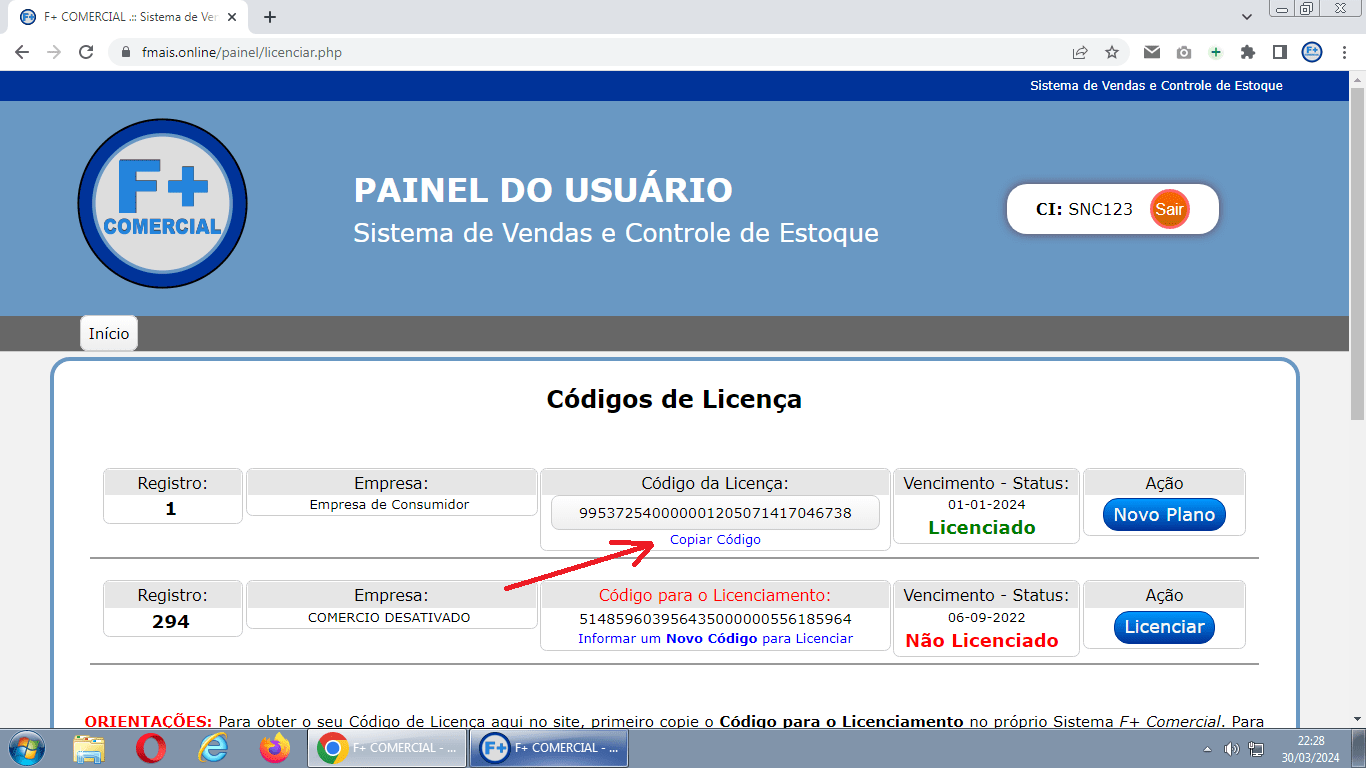Click the browser forward arrow

[54, 52]
